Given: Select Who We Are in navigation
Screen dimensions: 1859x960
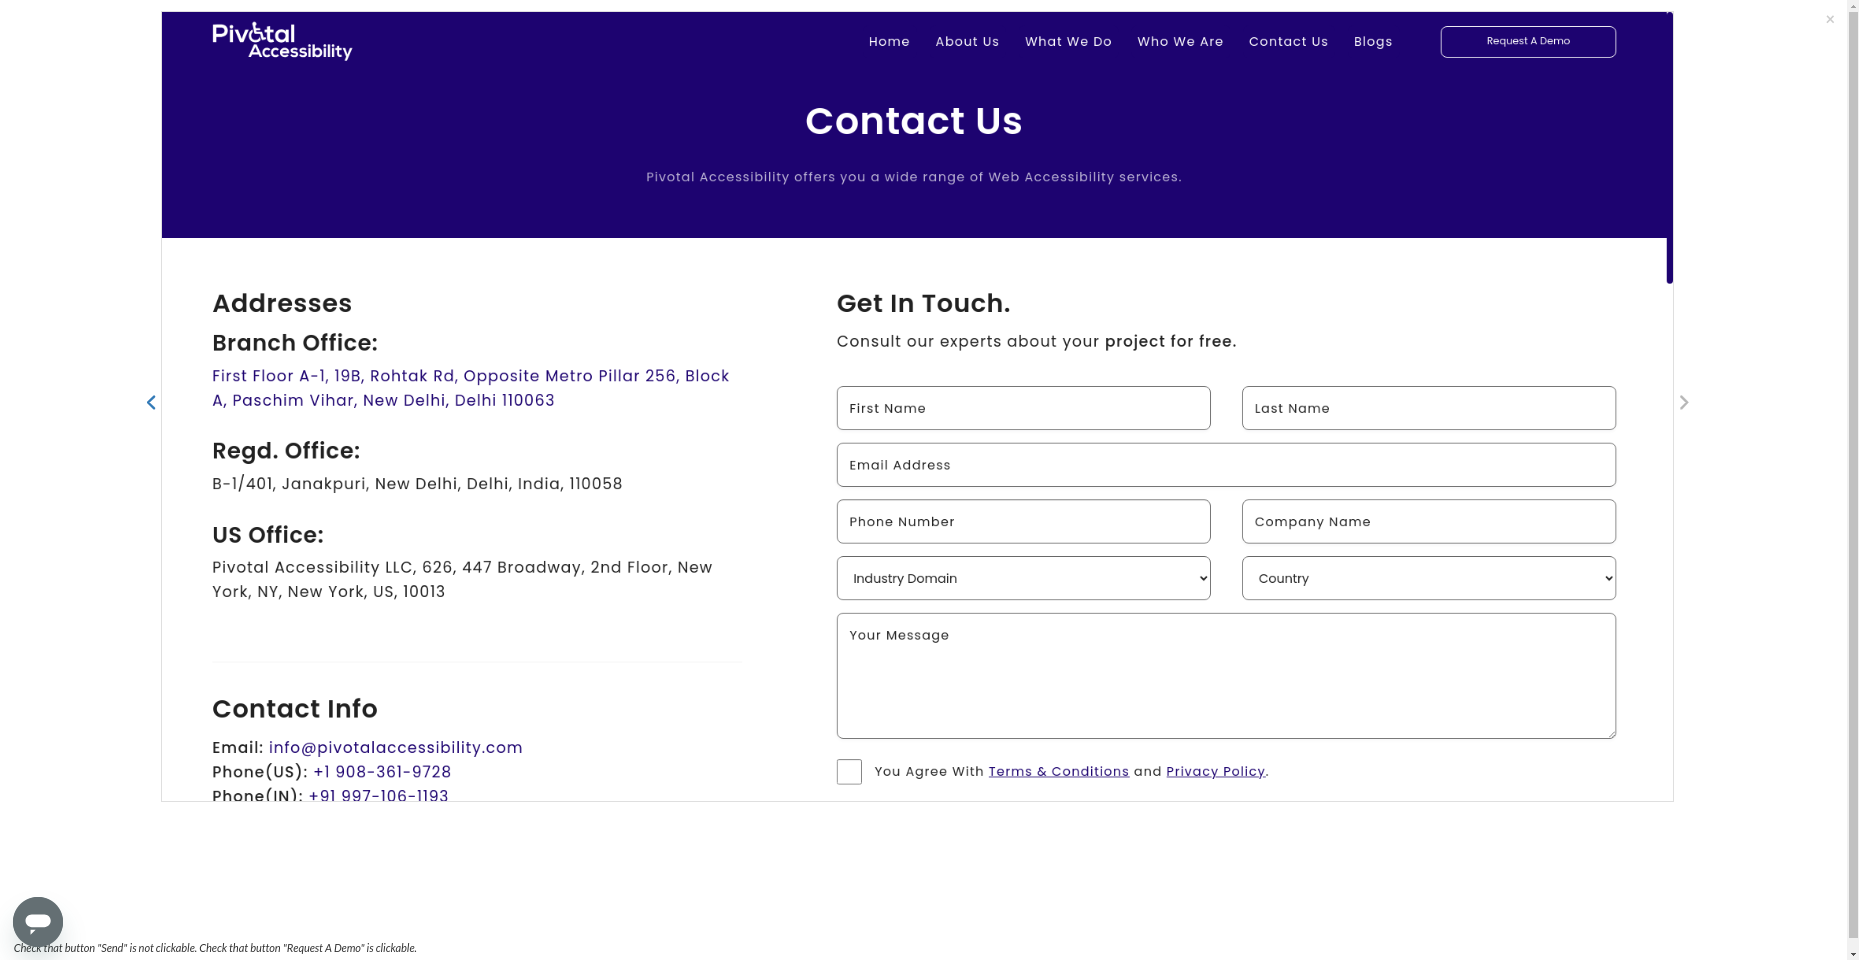Looking at the screenshot, I should [x=1180, y=42].
